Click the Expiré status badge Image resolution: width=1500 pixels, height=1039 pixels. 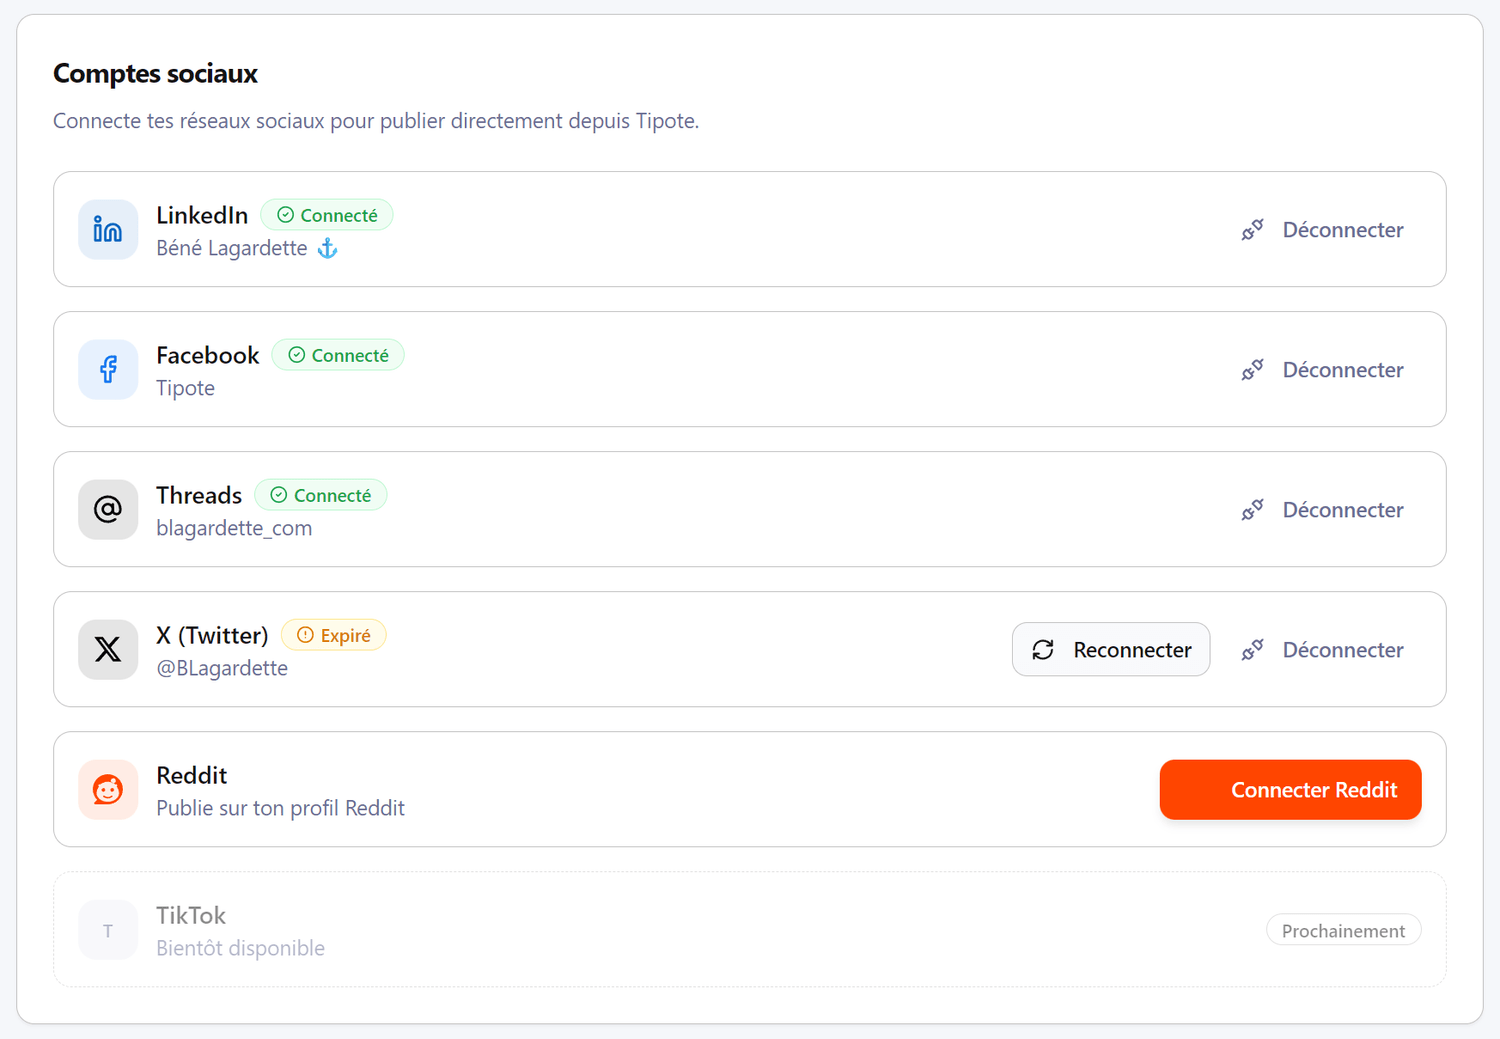(334, 635)
